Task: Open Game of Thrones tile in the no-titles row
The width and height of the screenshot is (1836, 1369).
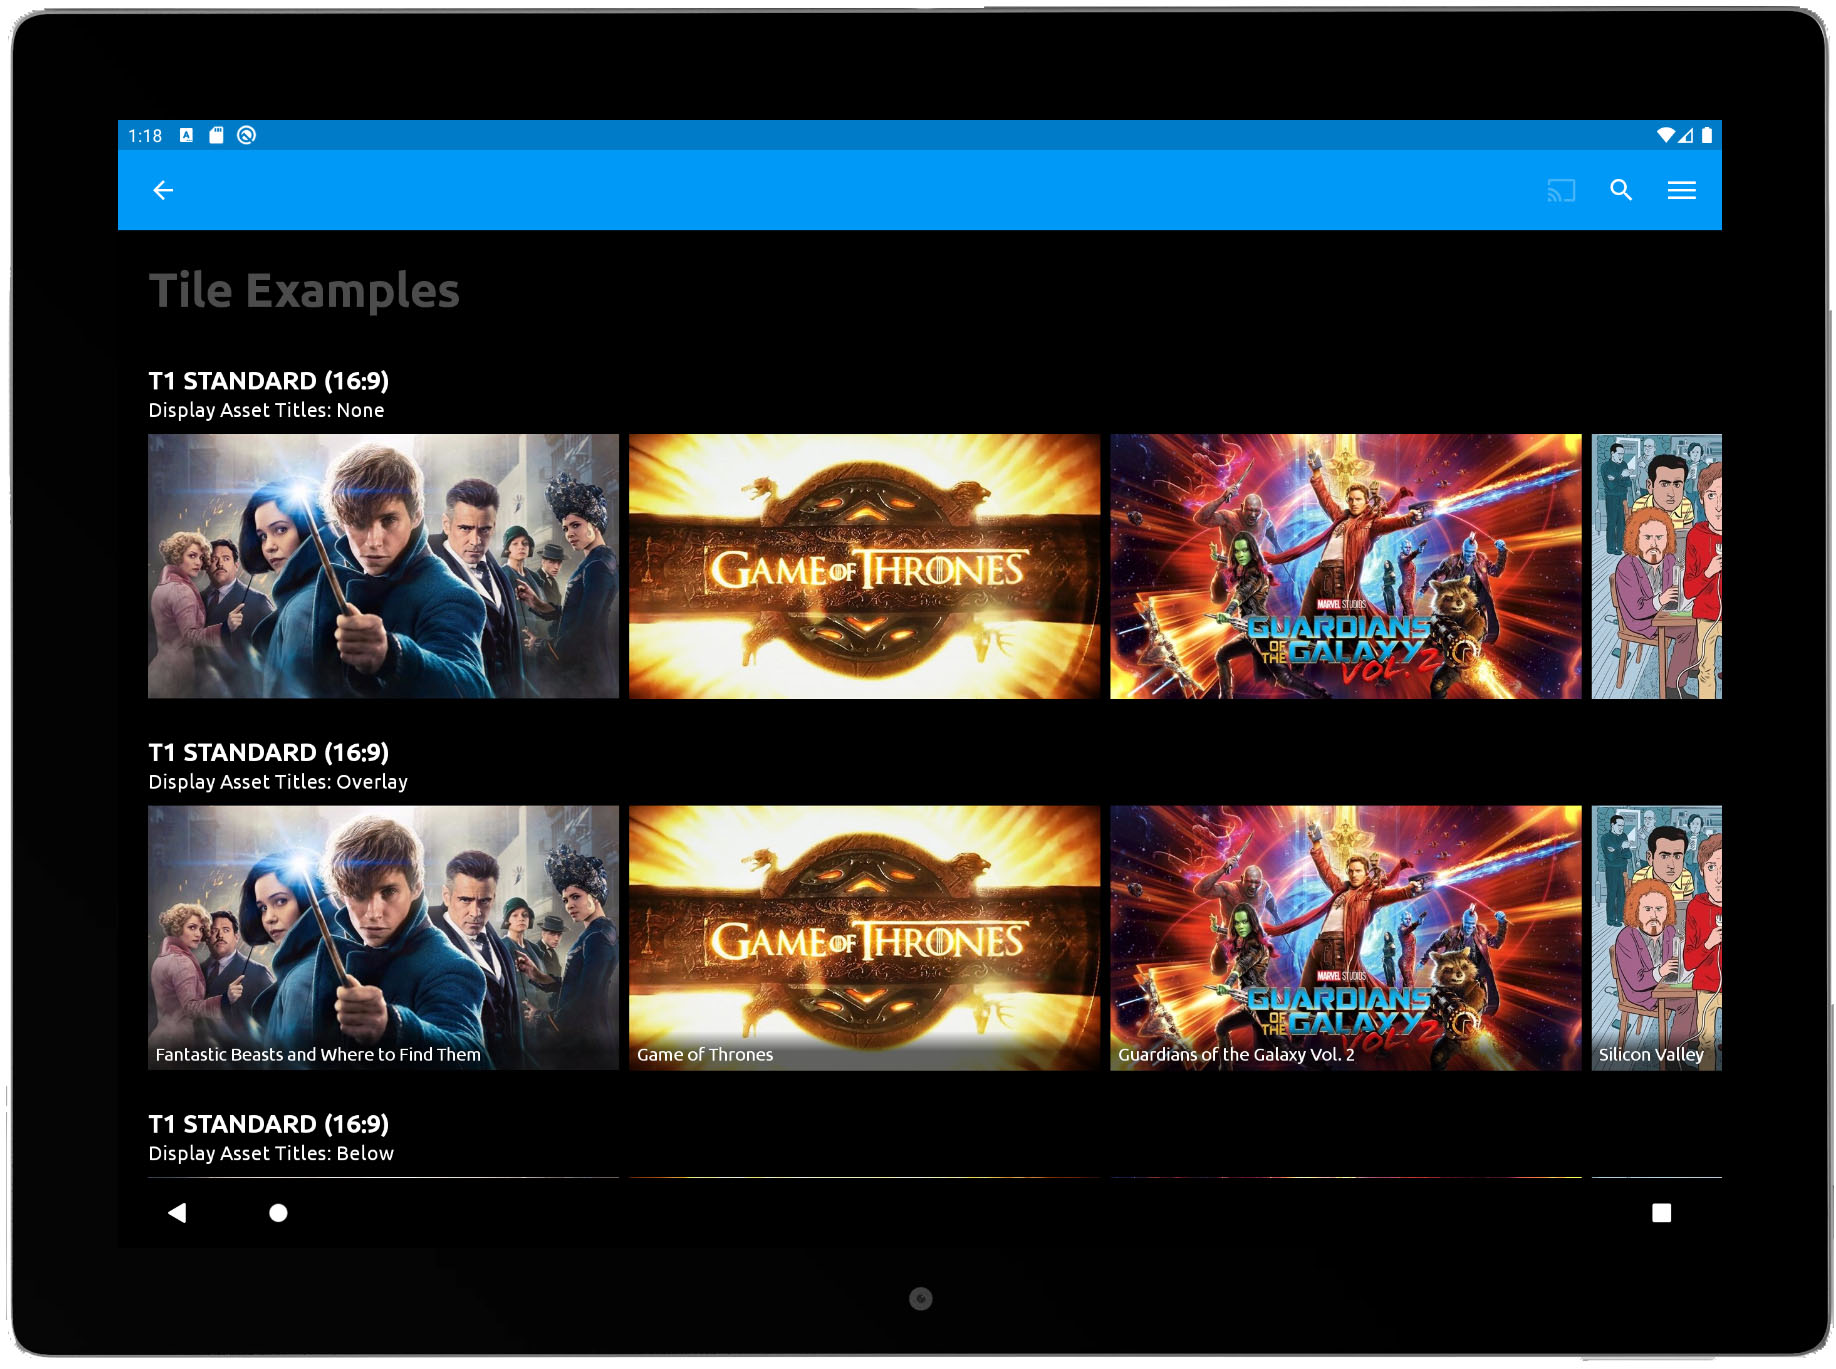Action: coord(865,566)
